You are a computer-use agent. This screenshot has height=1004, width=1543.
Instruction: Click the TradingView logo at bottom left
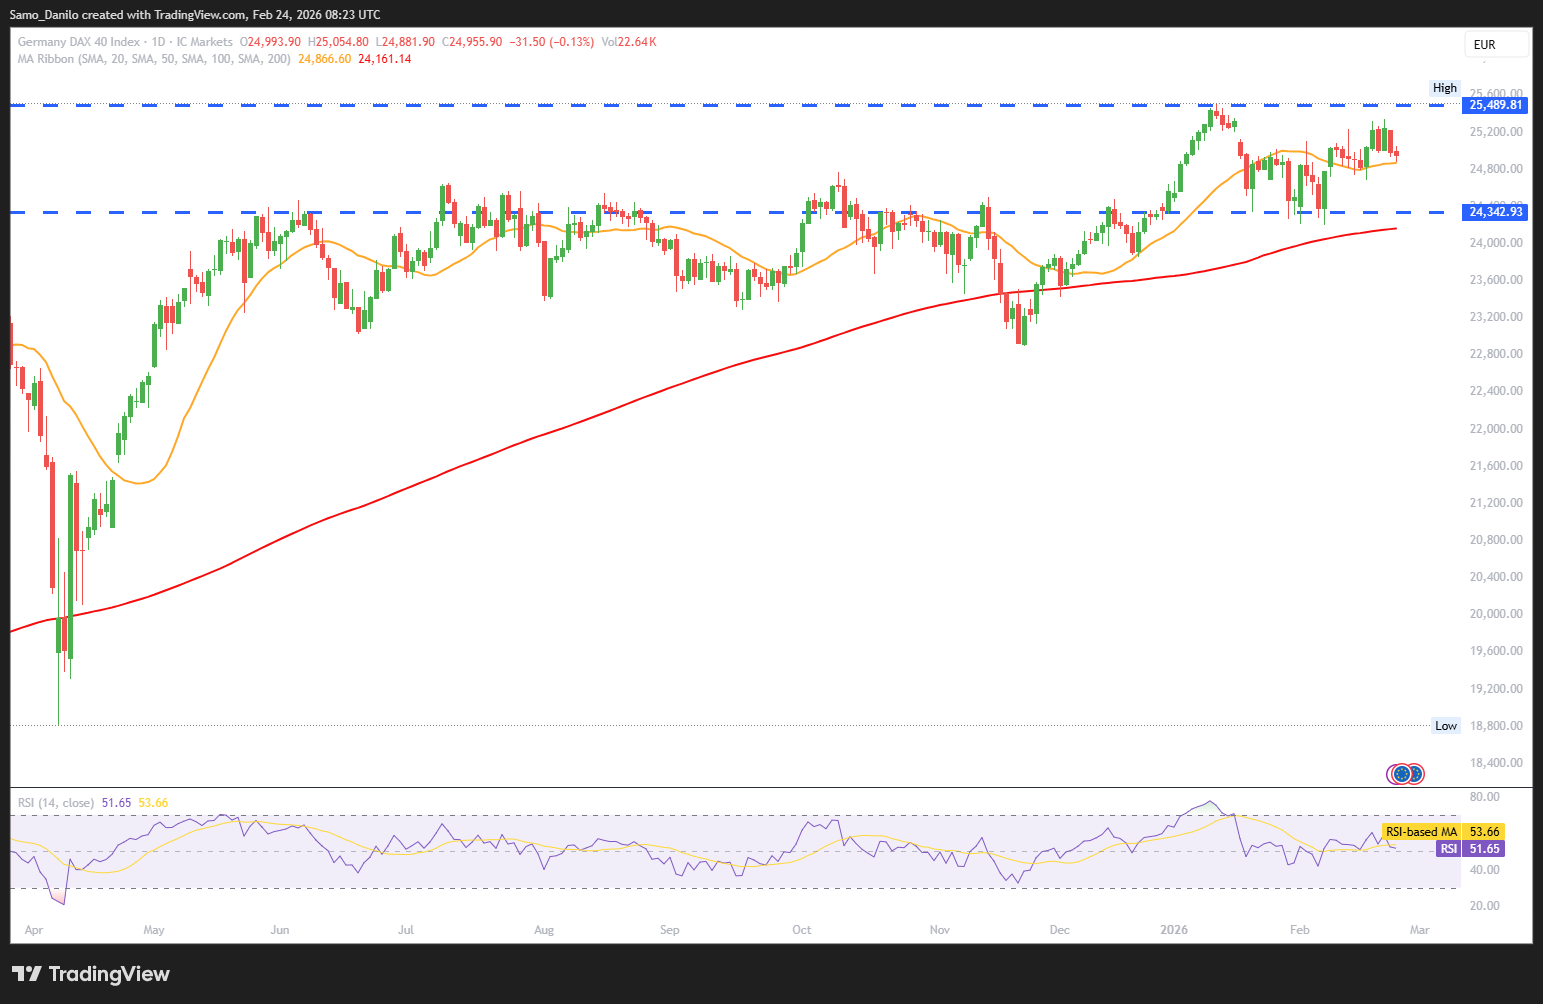(x=91, y=974)
